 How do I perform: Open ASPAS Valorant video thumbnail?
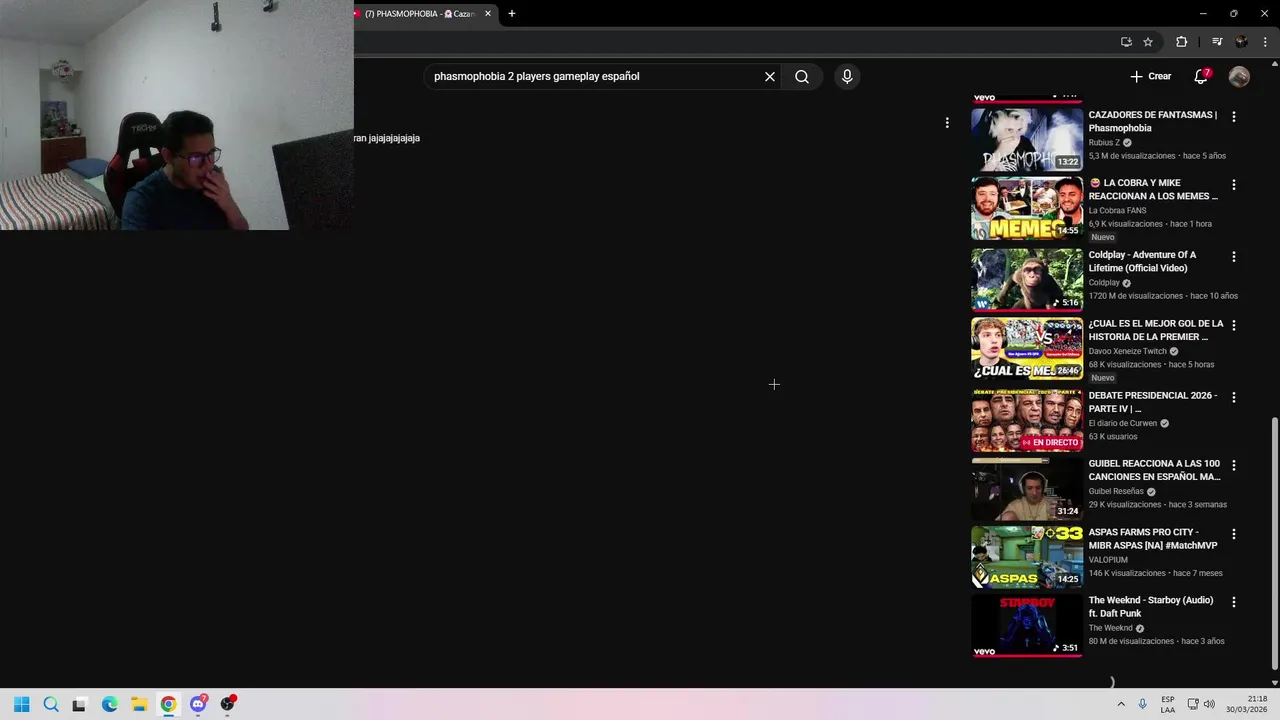[1027, 557]
